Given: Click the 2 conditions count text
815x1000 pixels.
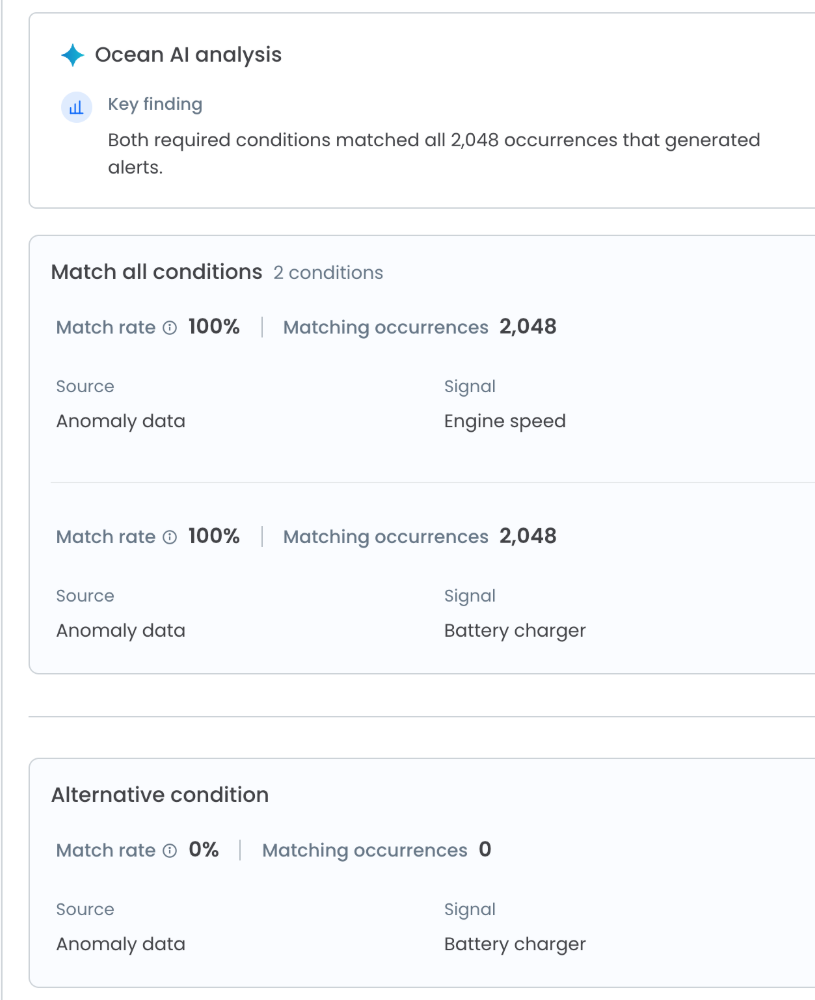Looking at the screenshot, I should coord(328,273).
